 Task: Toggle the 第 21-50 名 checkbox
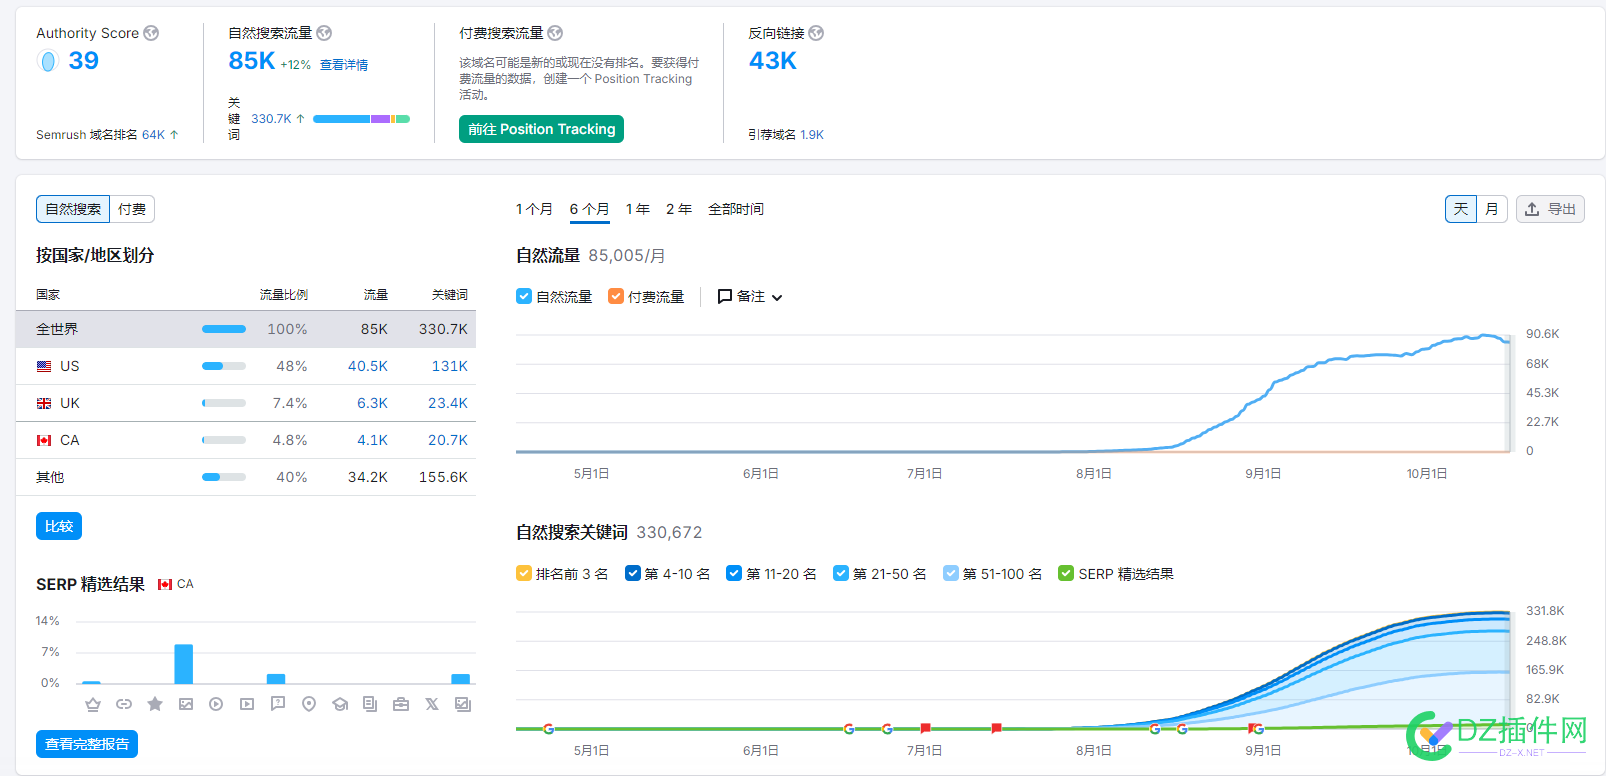[841, 573]
